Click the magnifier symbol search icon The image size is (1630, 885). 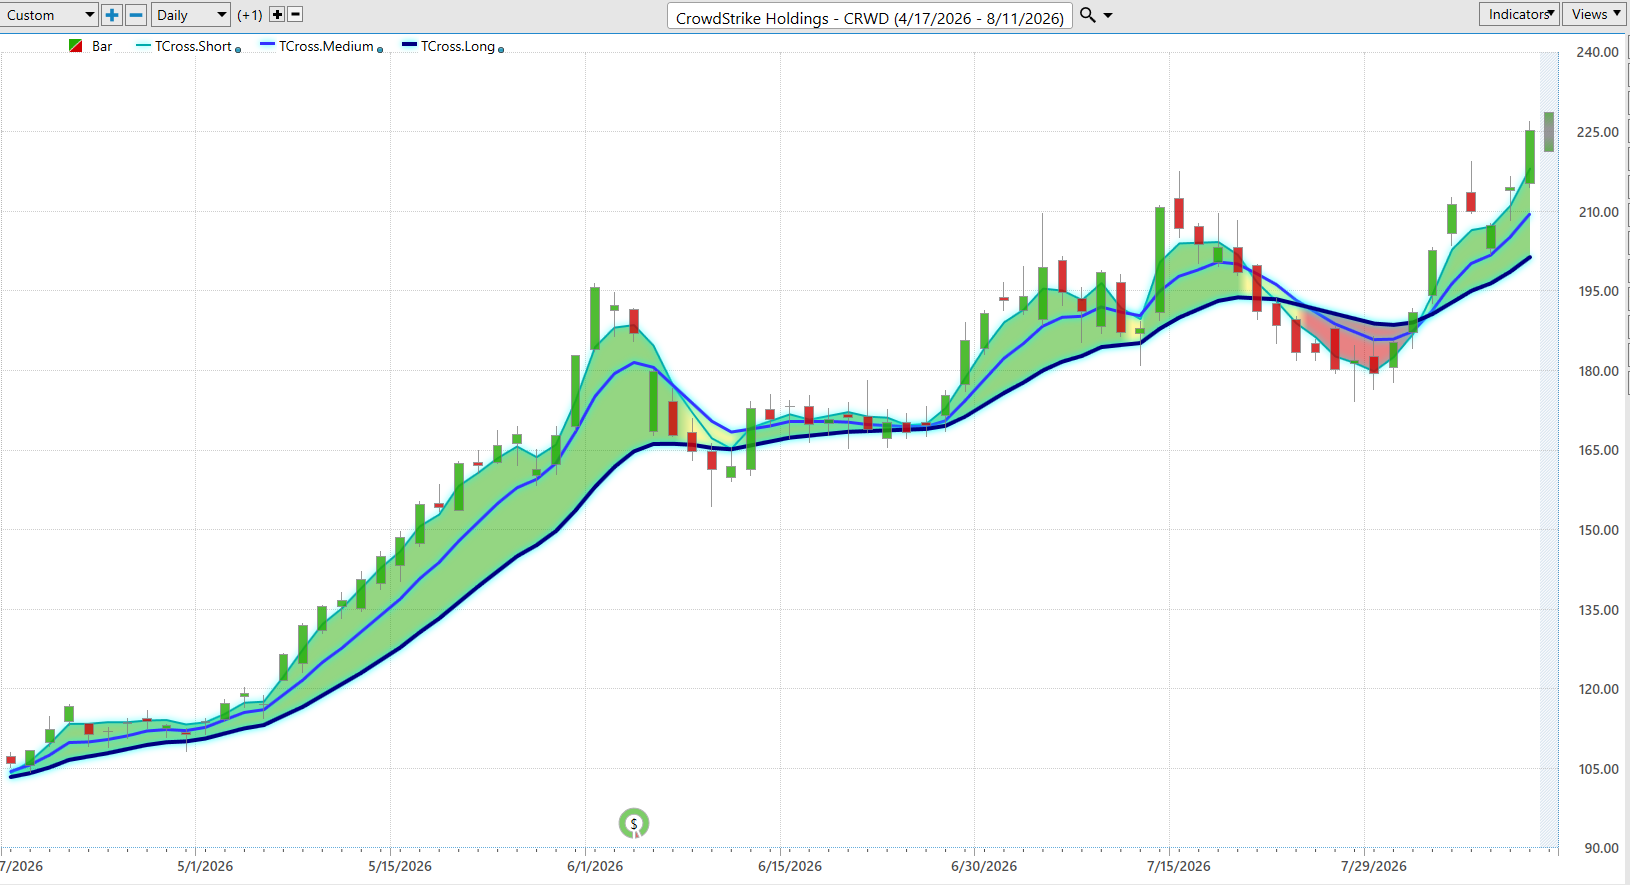pos(1088,15)
